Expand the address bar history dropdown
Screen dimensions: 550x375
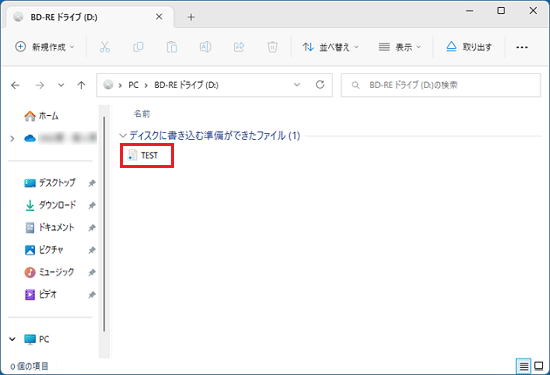pos(297,85)
